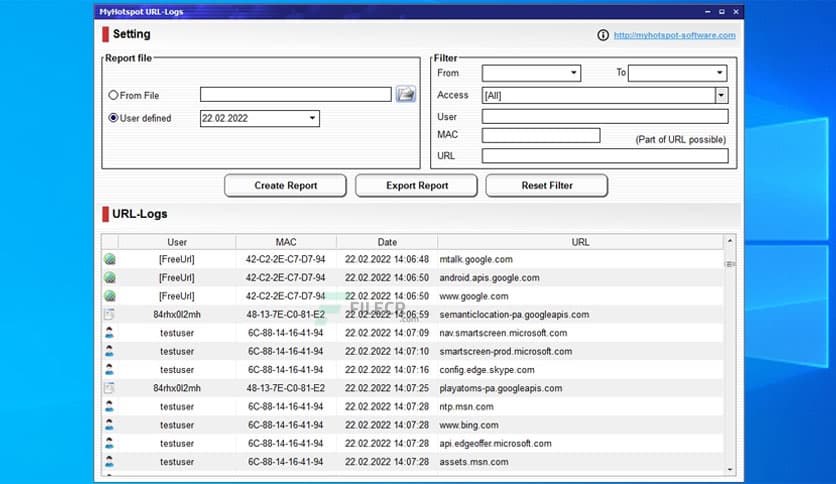The height and width of the screenshot is (484, 836).
Task: Sort by the MAC column header
Action: coord(286,242)
